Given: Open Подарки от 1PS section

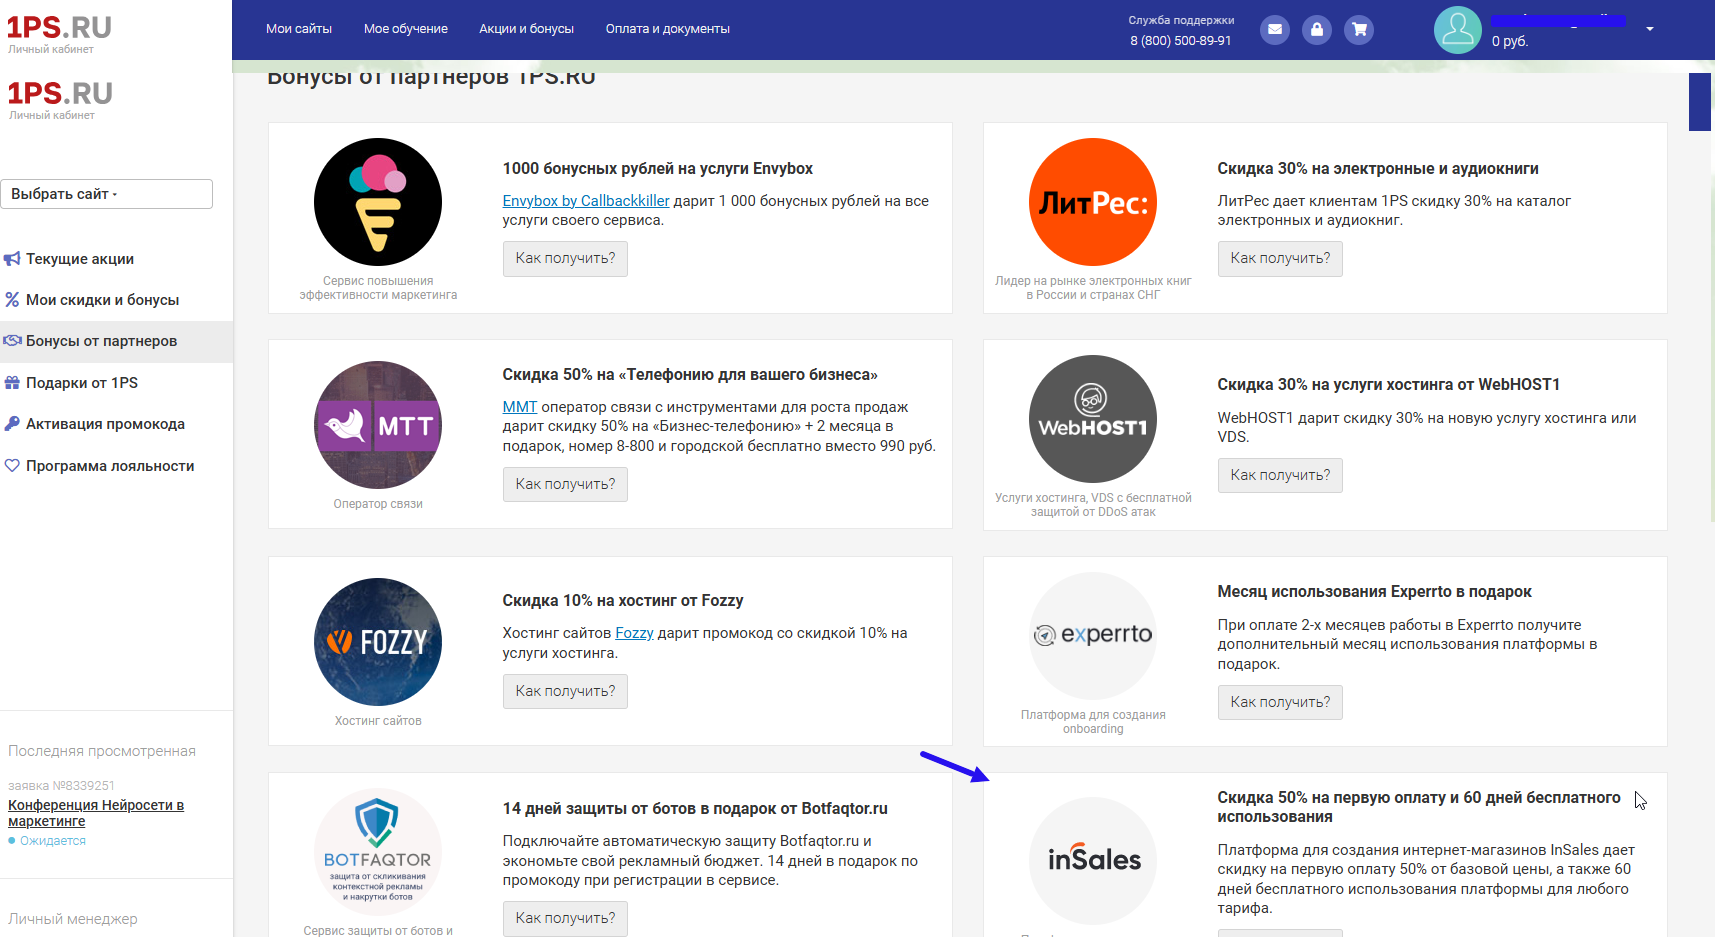Looking at the screenshot, I should point(82,383).
